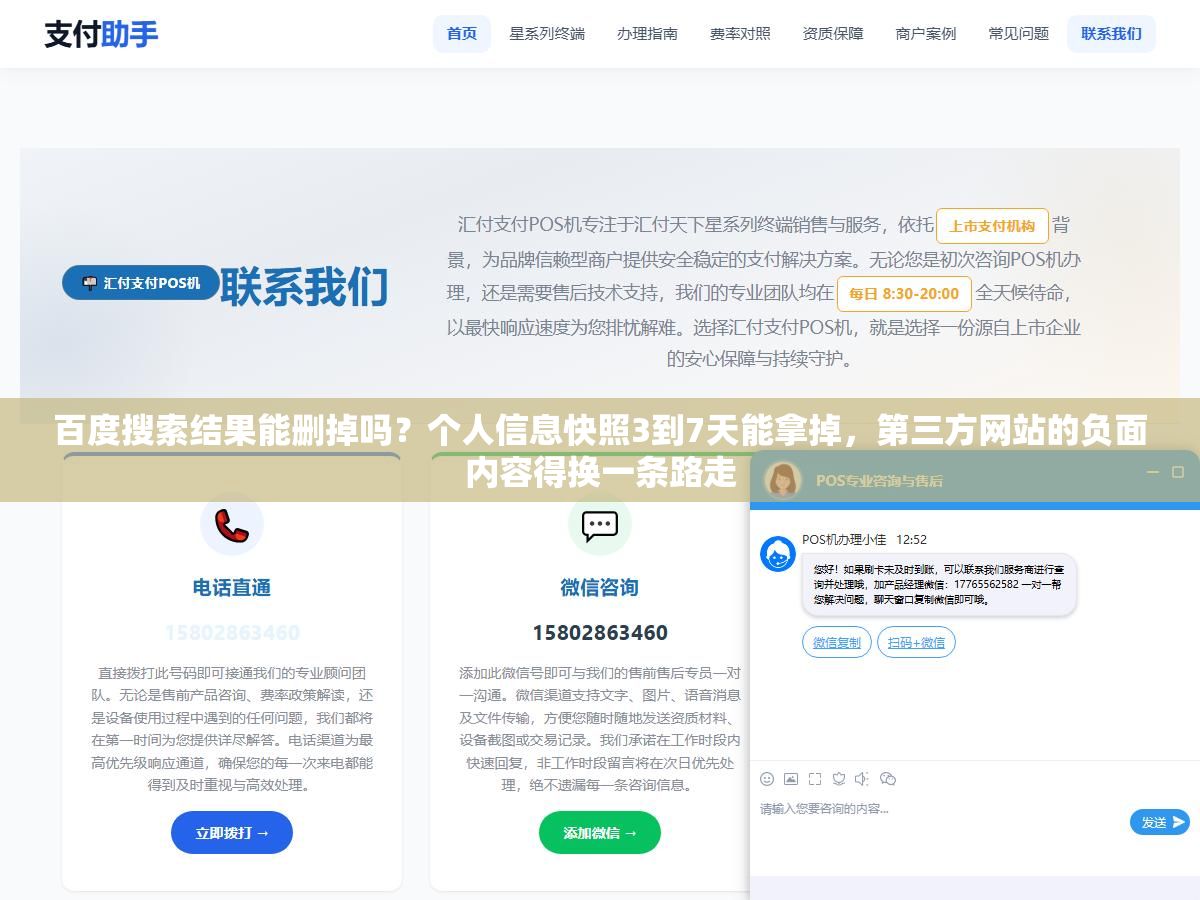This screenshot has width=1200, height=900.
Task: Click the 电话直通 card heading
Action: tap(232, 588)
